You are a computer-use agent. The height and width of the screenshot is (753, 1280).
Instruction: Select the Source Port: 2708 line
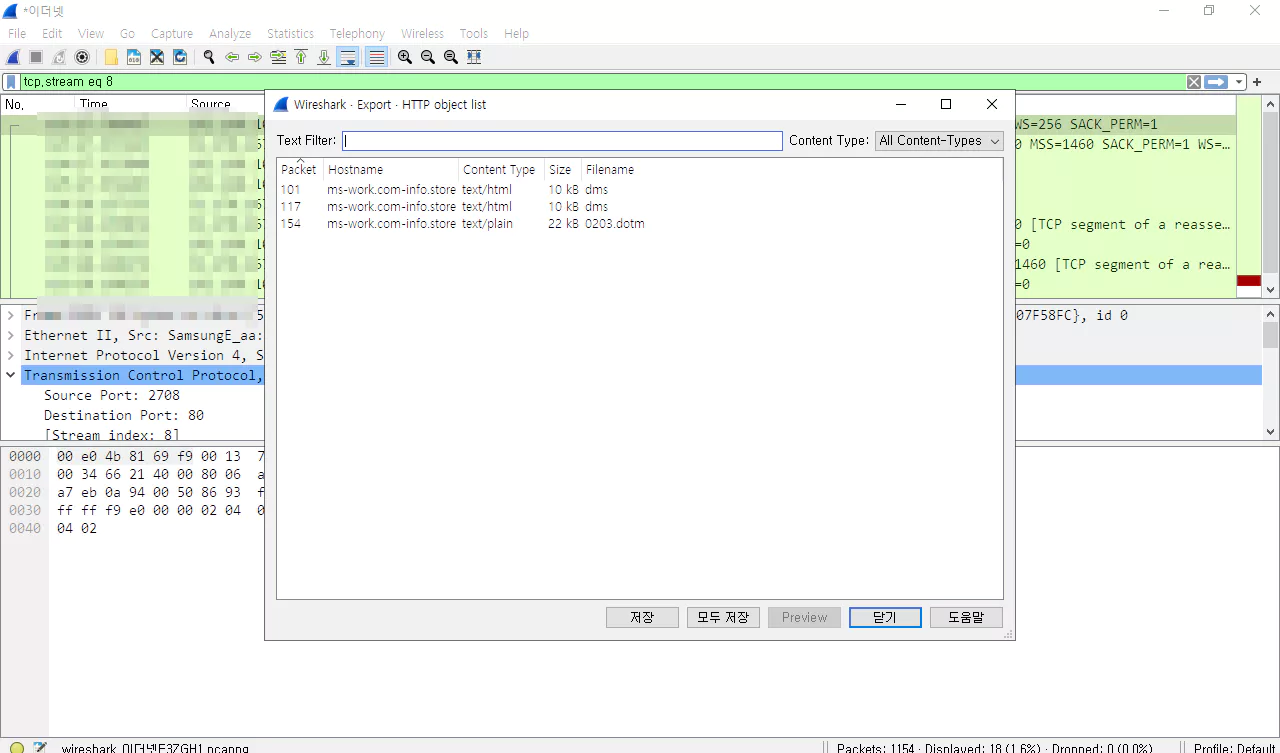(x=112, y=395)
